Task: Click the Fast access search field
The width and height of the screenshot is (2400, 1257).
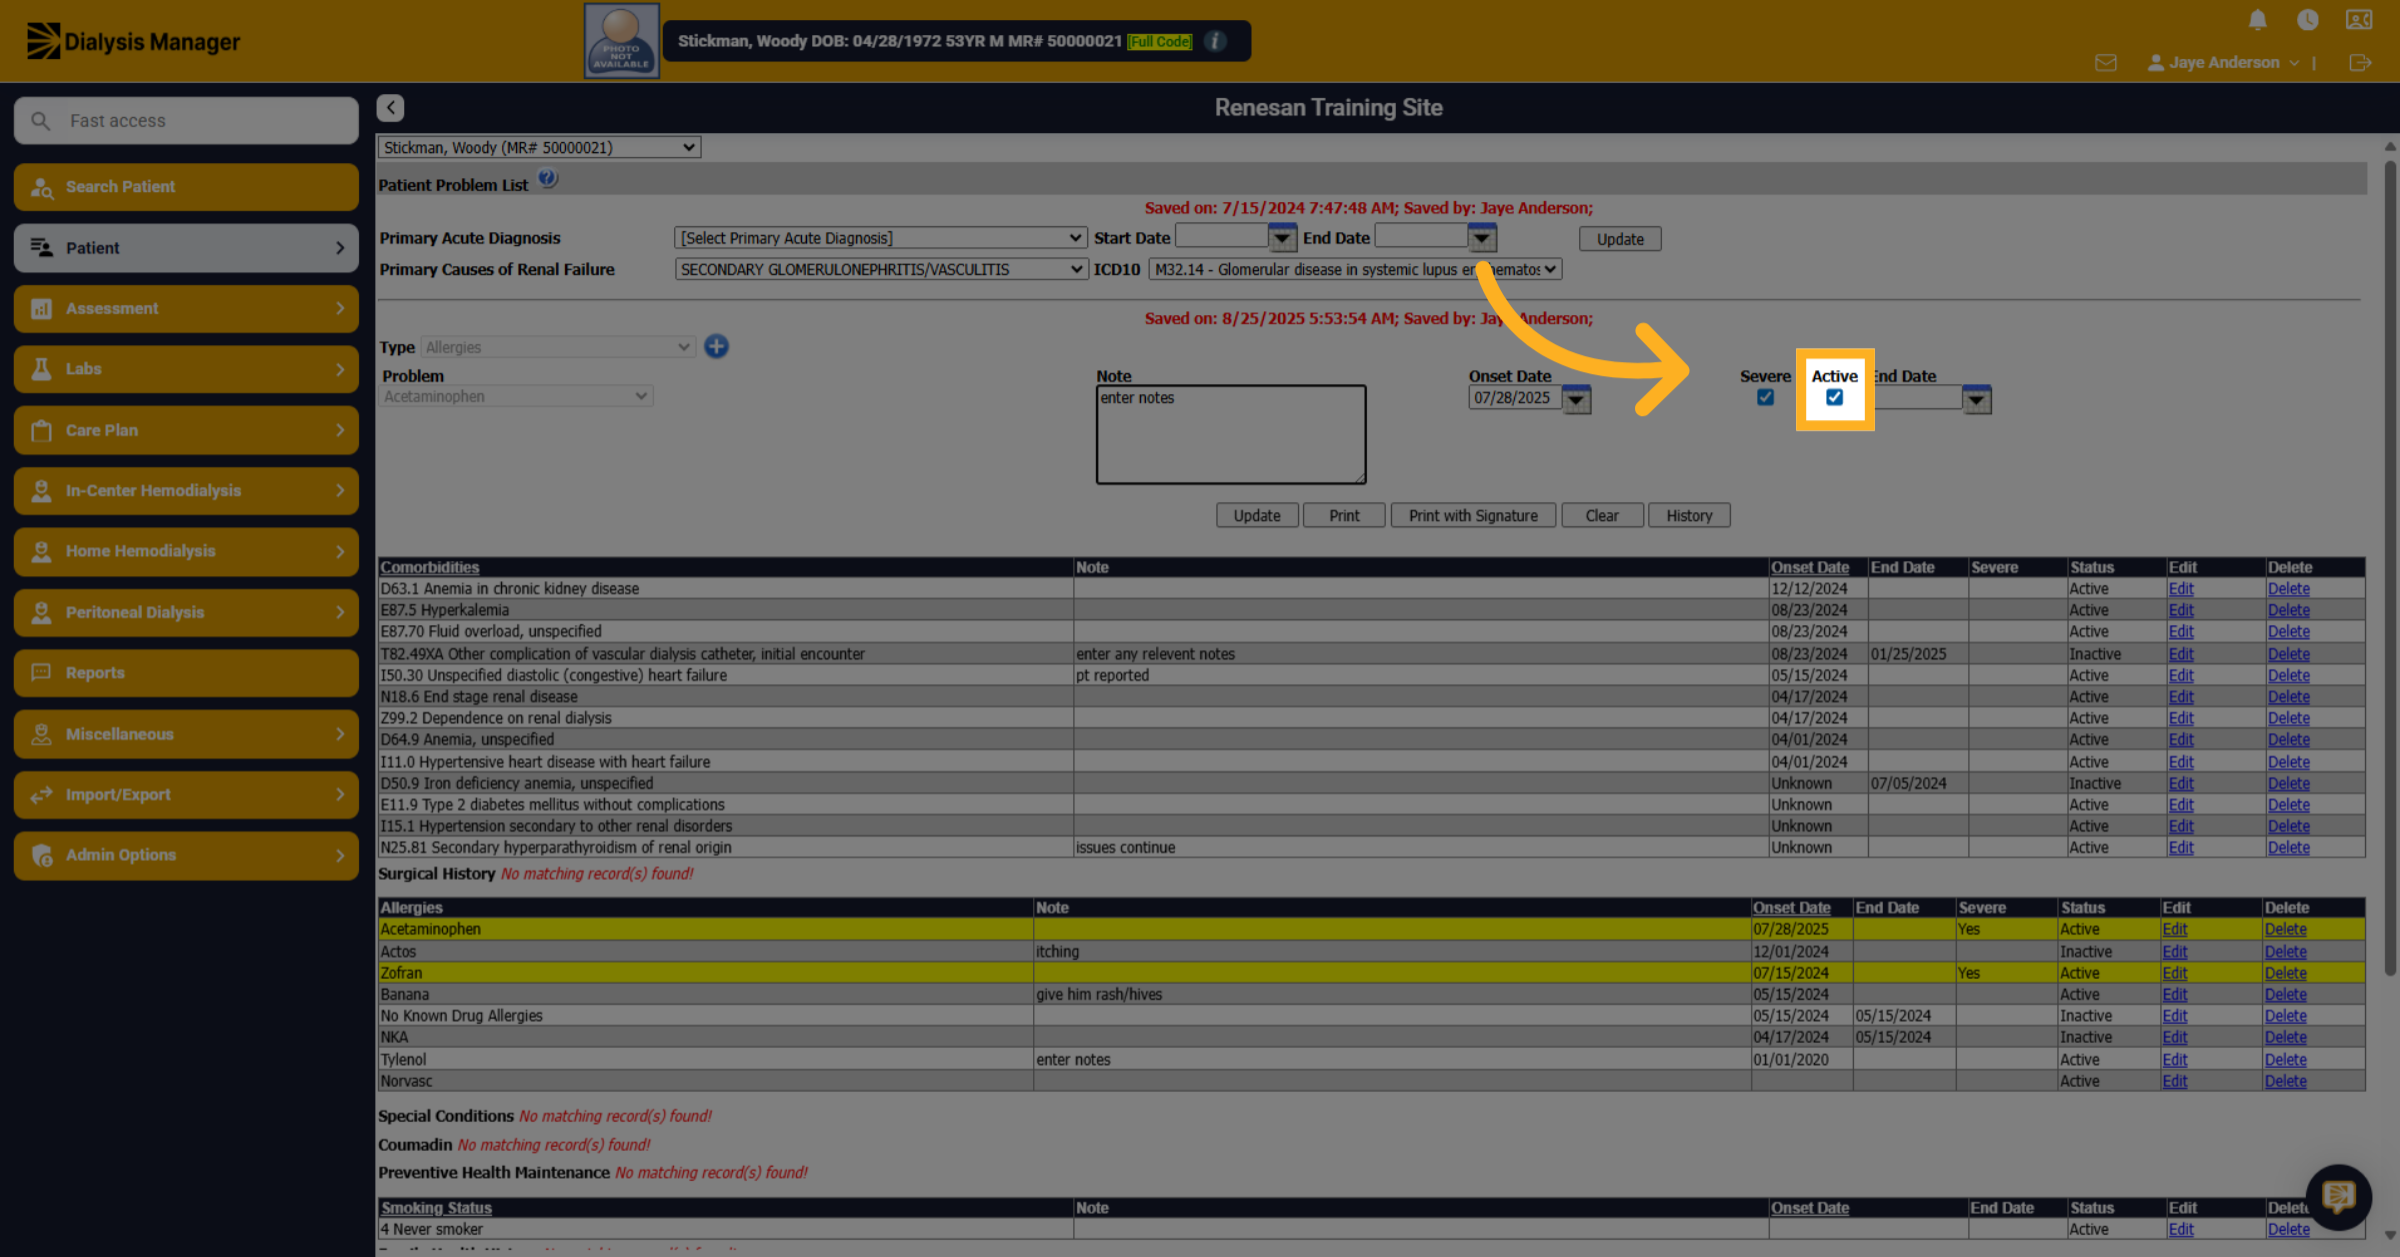Action: (x=186, y=121)
